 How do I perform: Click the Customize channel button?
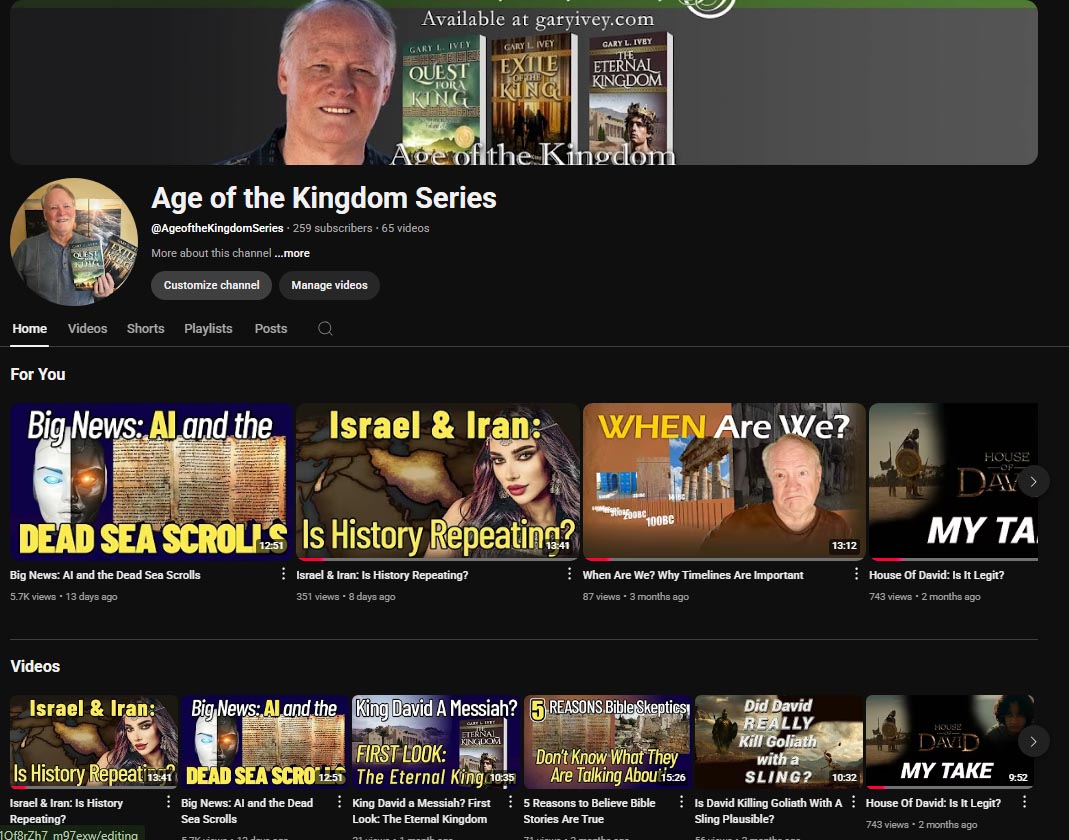point(211,285)
